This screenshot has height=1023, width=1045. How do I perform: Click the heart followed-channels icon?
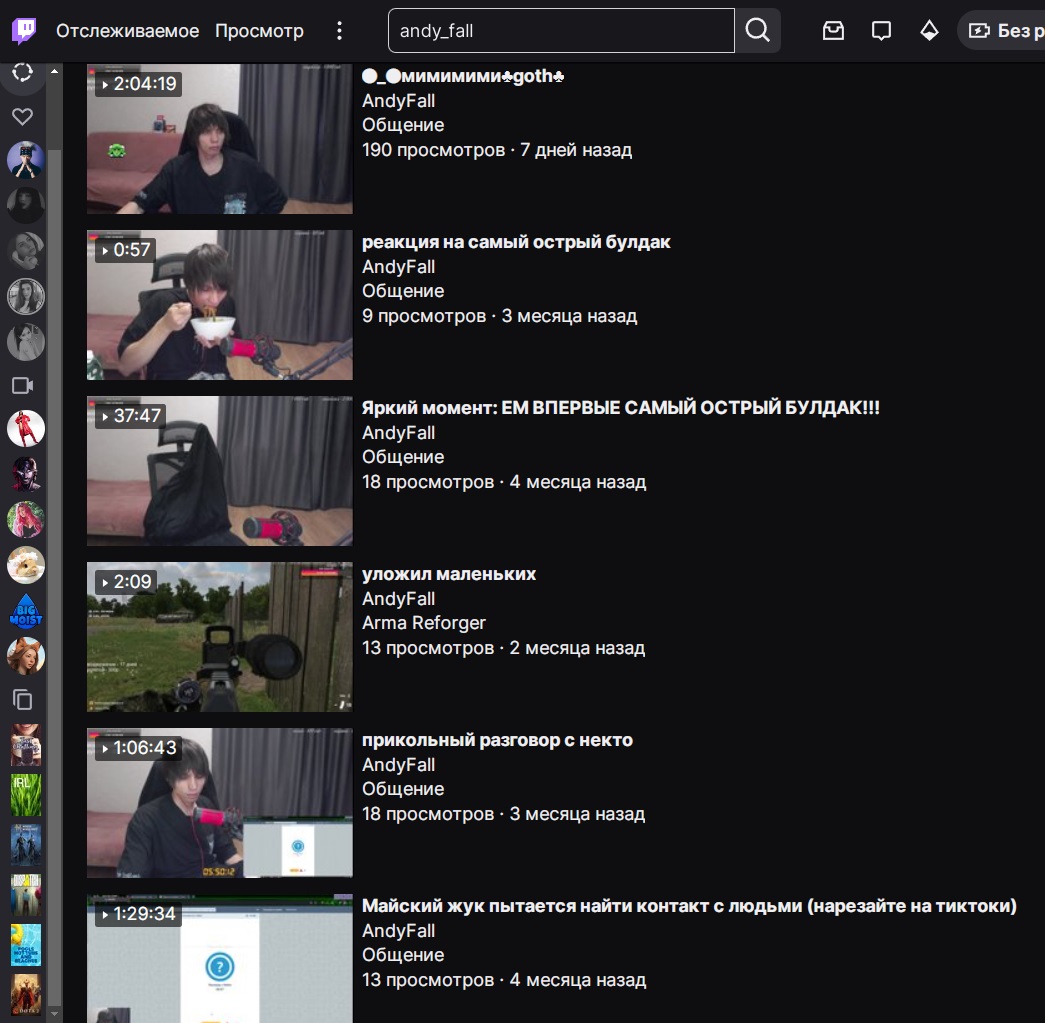pos(23,117)
